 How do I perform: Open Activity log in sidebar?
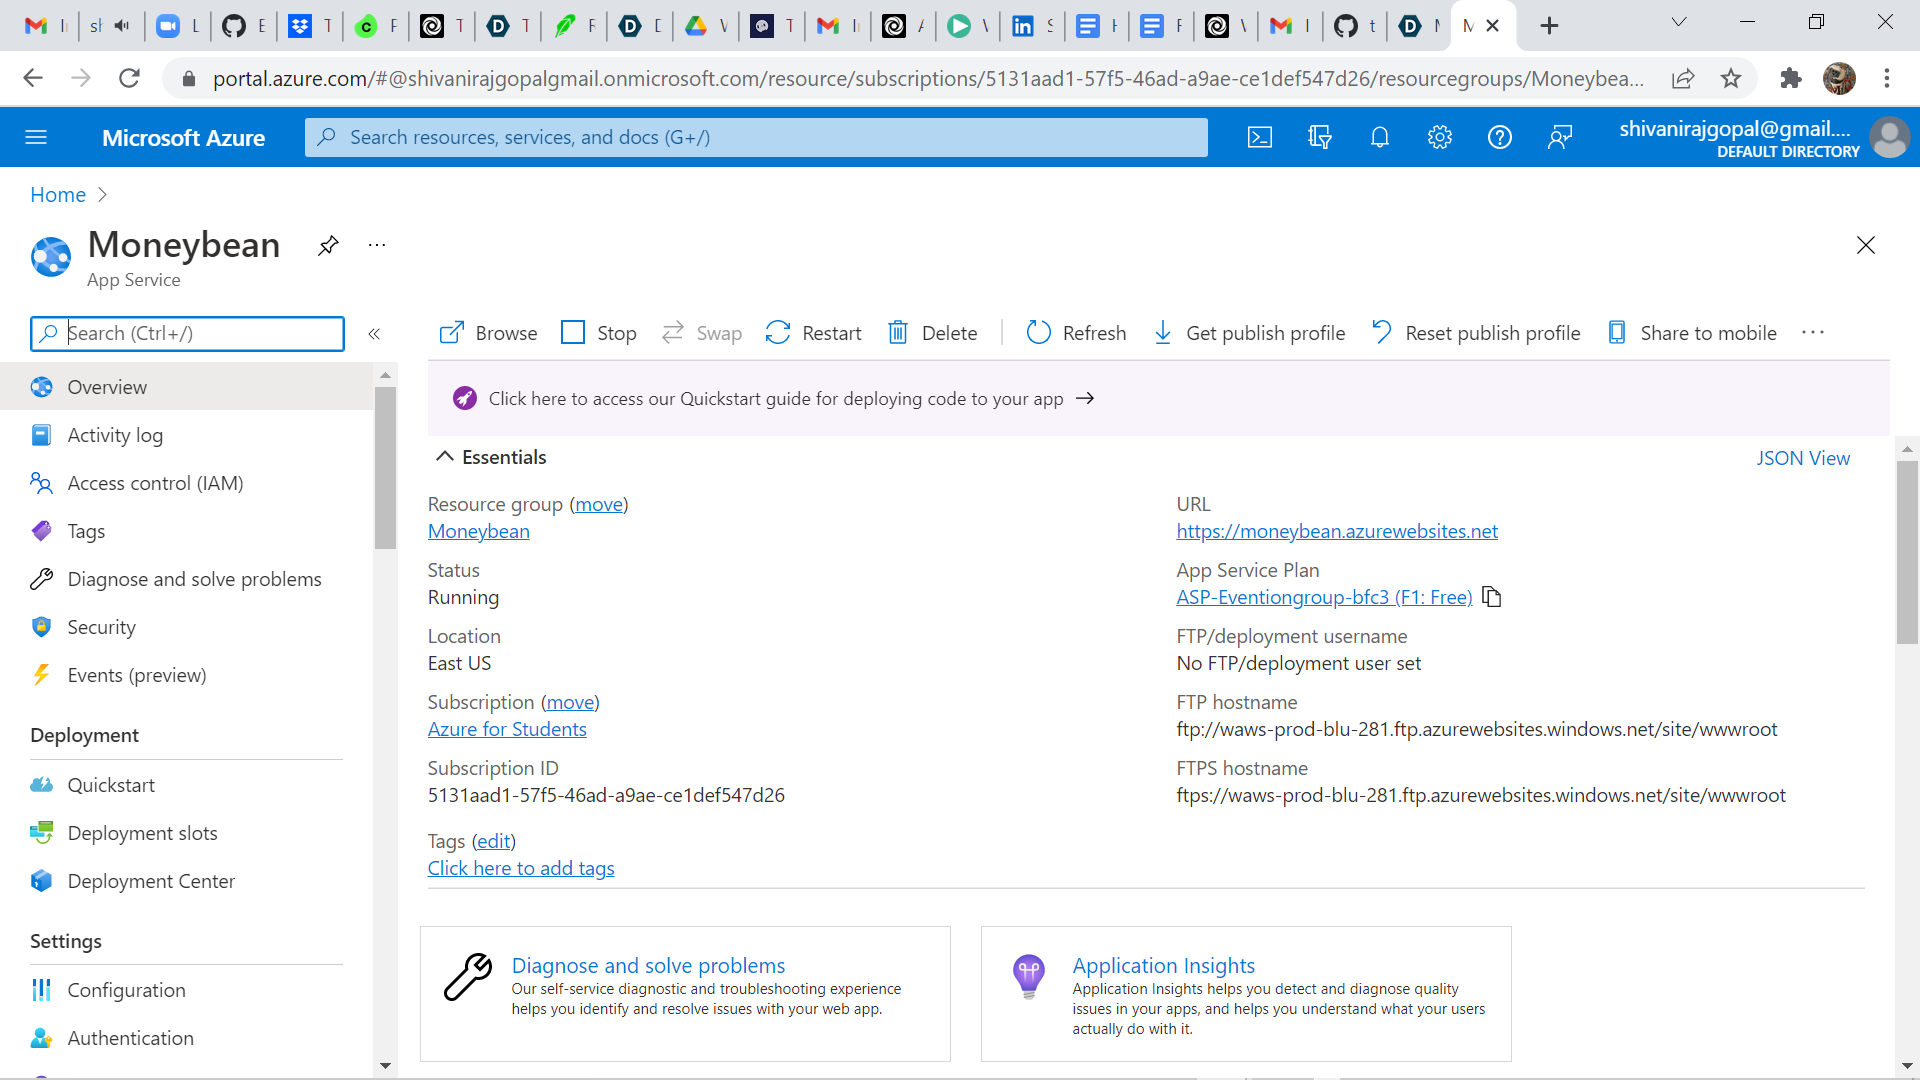(x=115, y=435)
